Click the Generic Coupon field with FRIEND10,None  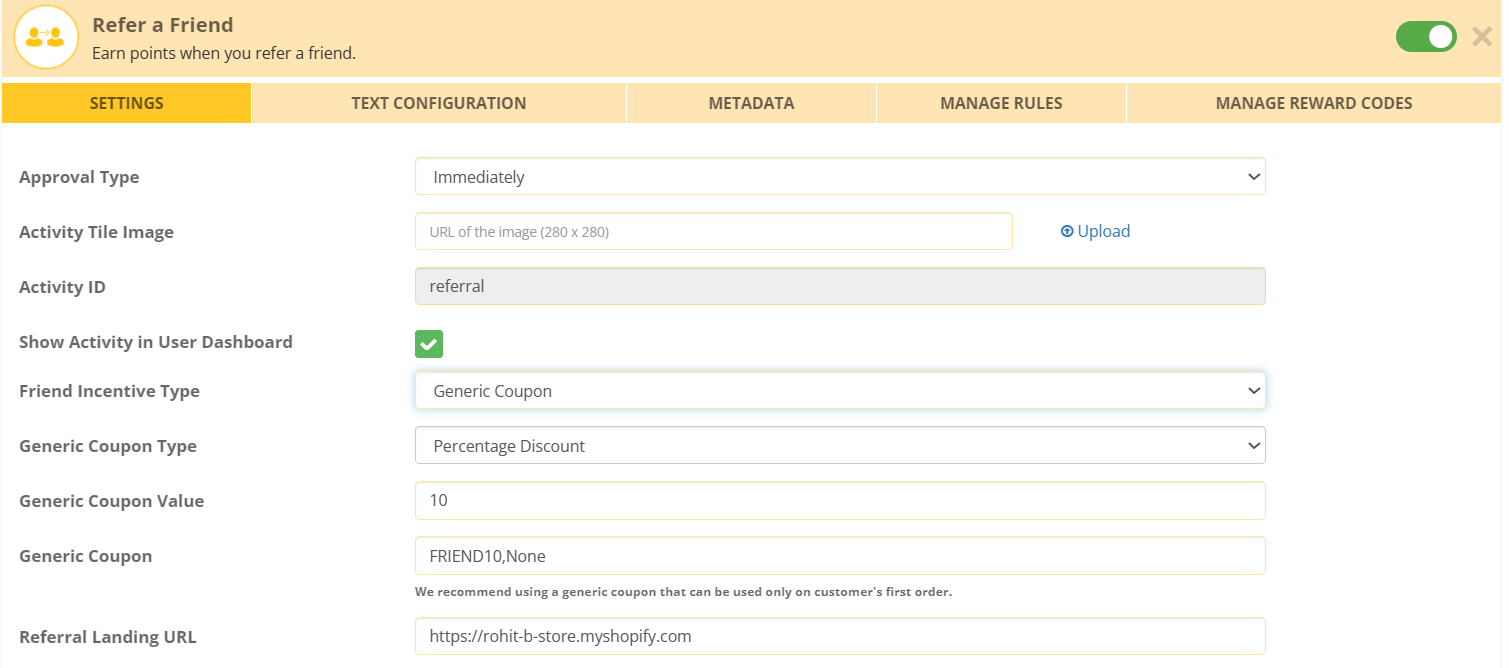(x=840, y=556)
